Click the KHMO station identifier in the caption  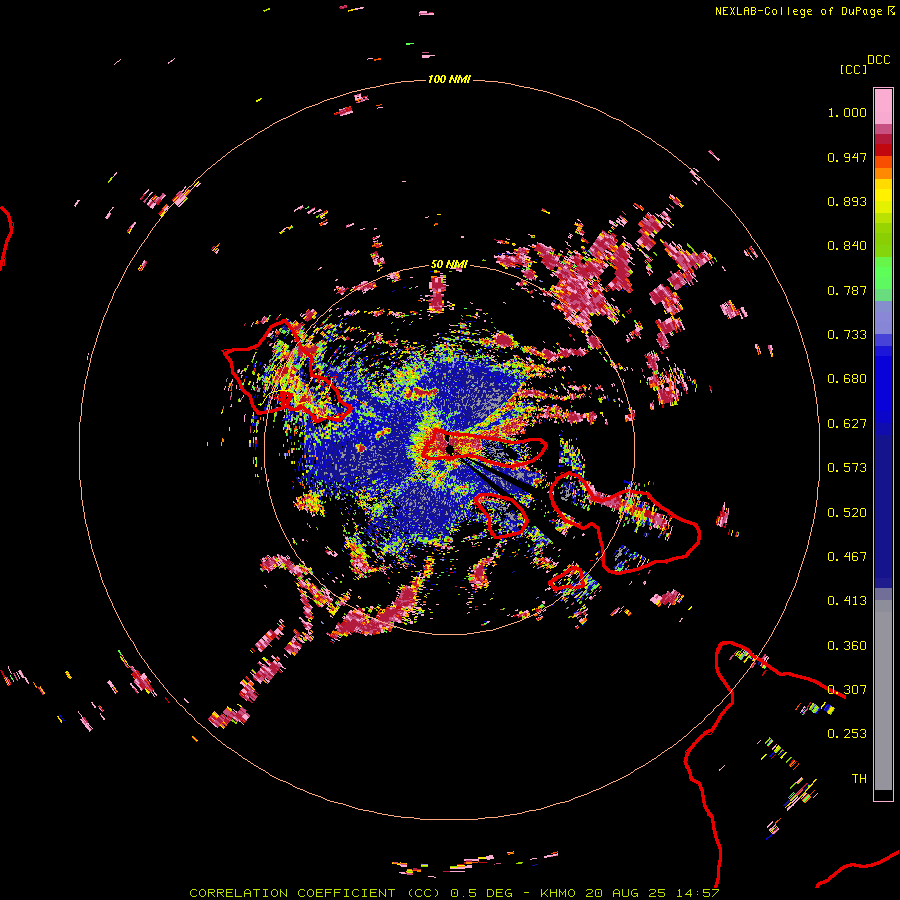[558, 893]
